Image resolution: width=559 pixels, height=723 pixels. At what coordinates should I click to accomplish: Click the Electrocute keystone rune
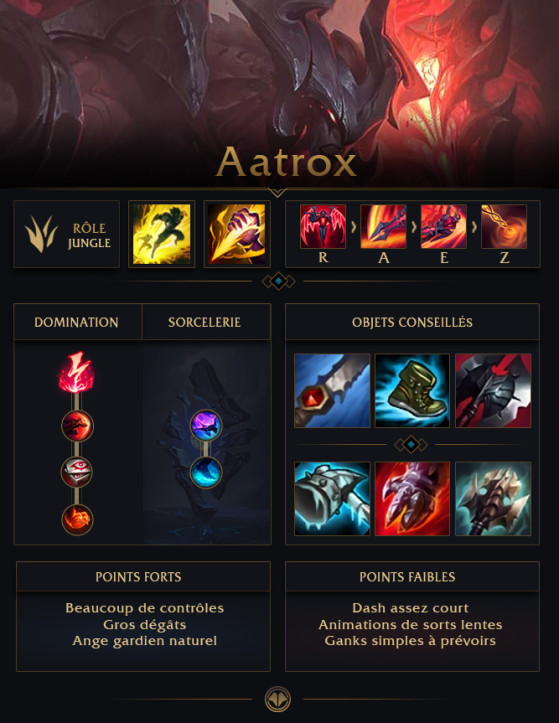click(77, 373)
